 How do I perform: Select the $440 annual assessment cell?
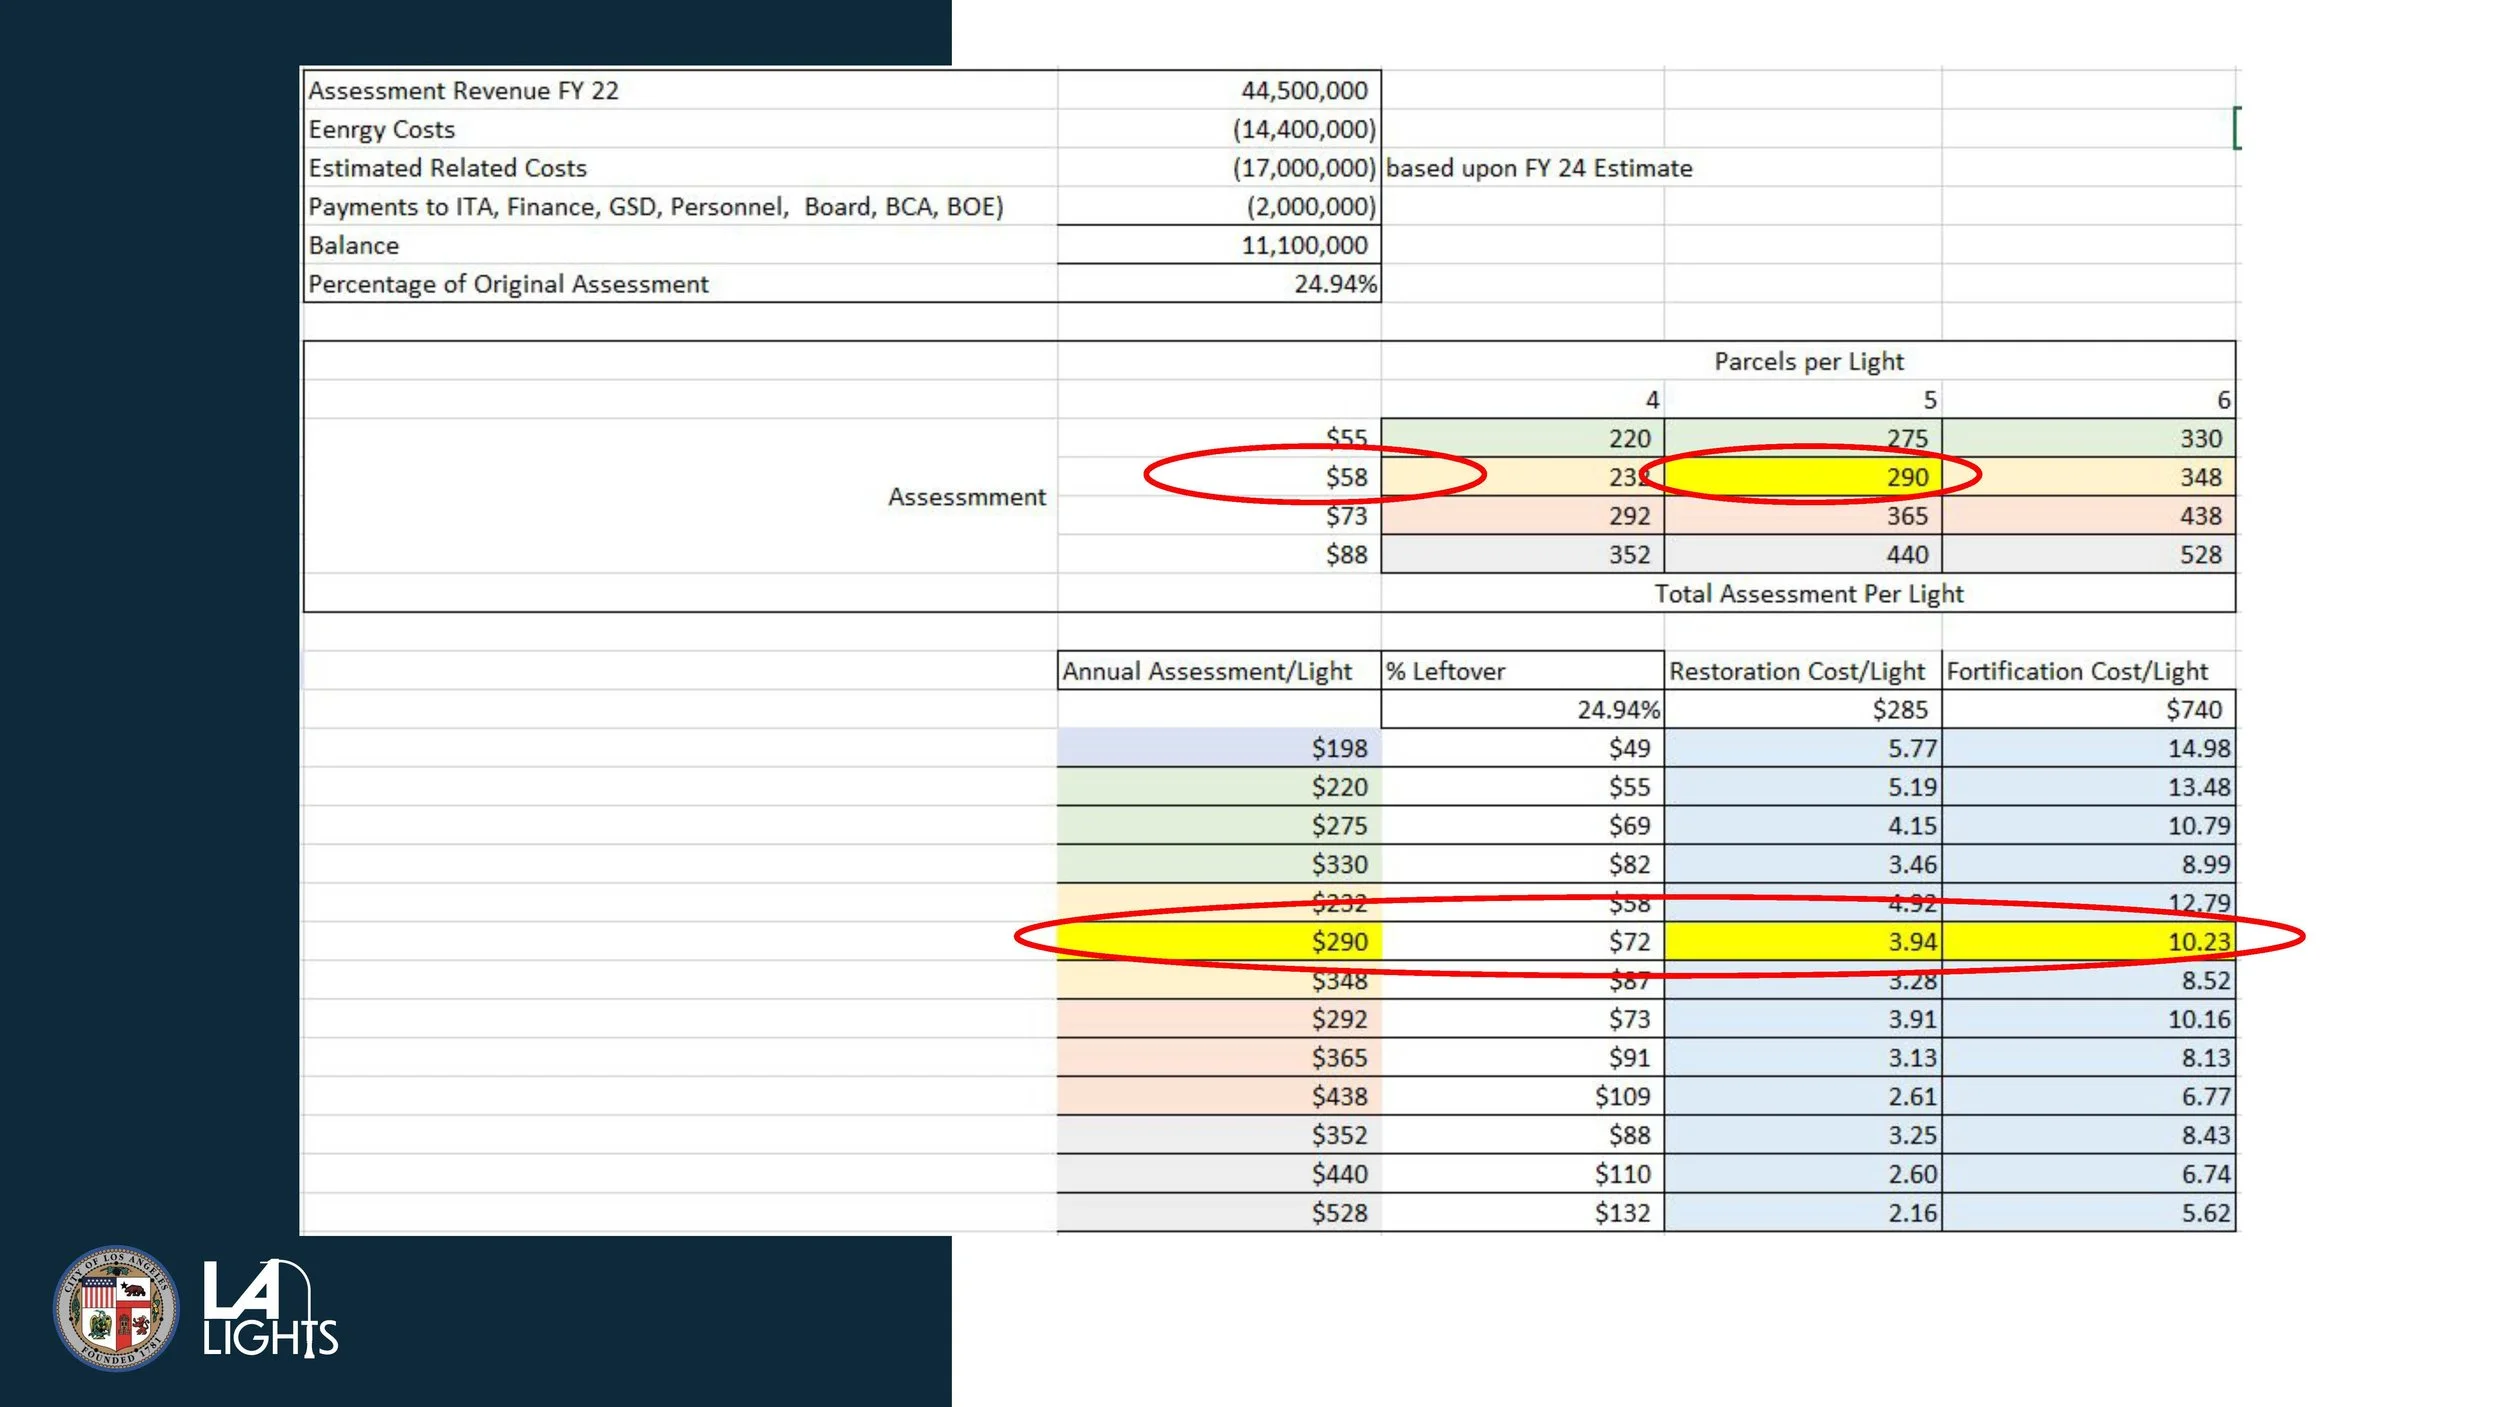point(1219,1174)
